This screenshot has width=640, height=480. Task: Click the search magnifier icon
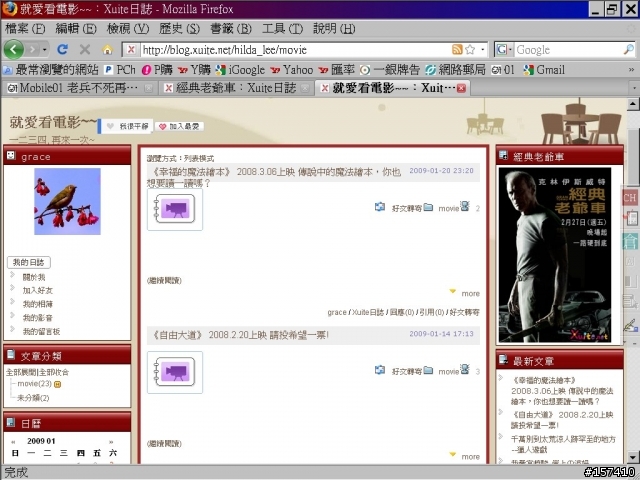[629, 49]
